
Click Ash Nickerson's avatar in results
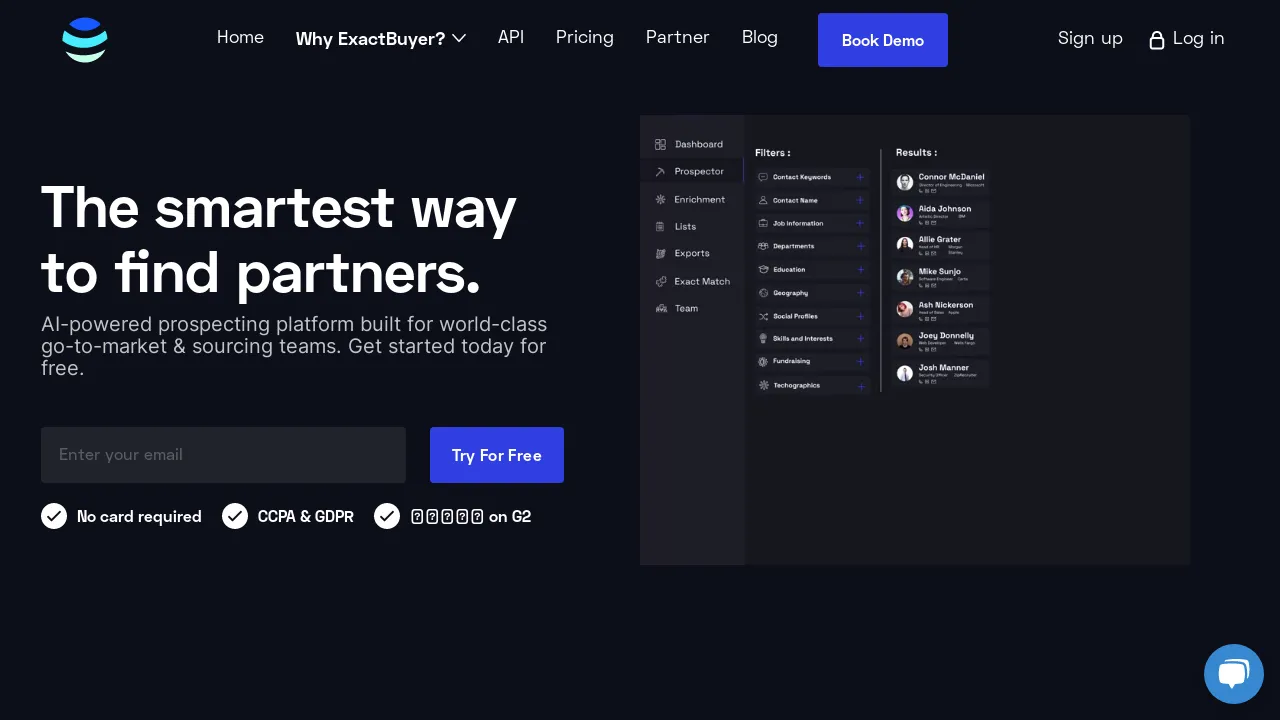click(905, 309)
